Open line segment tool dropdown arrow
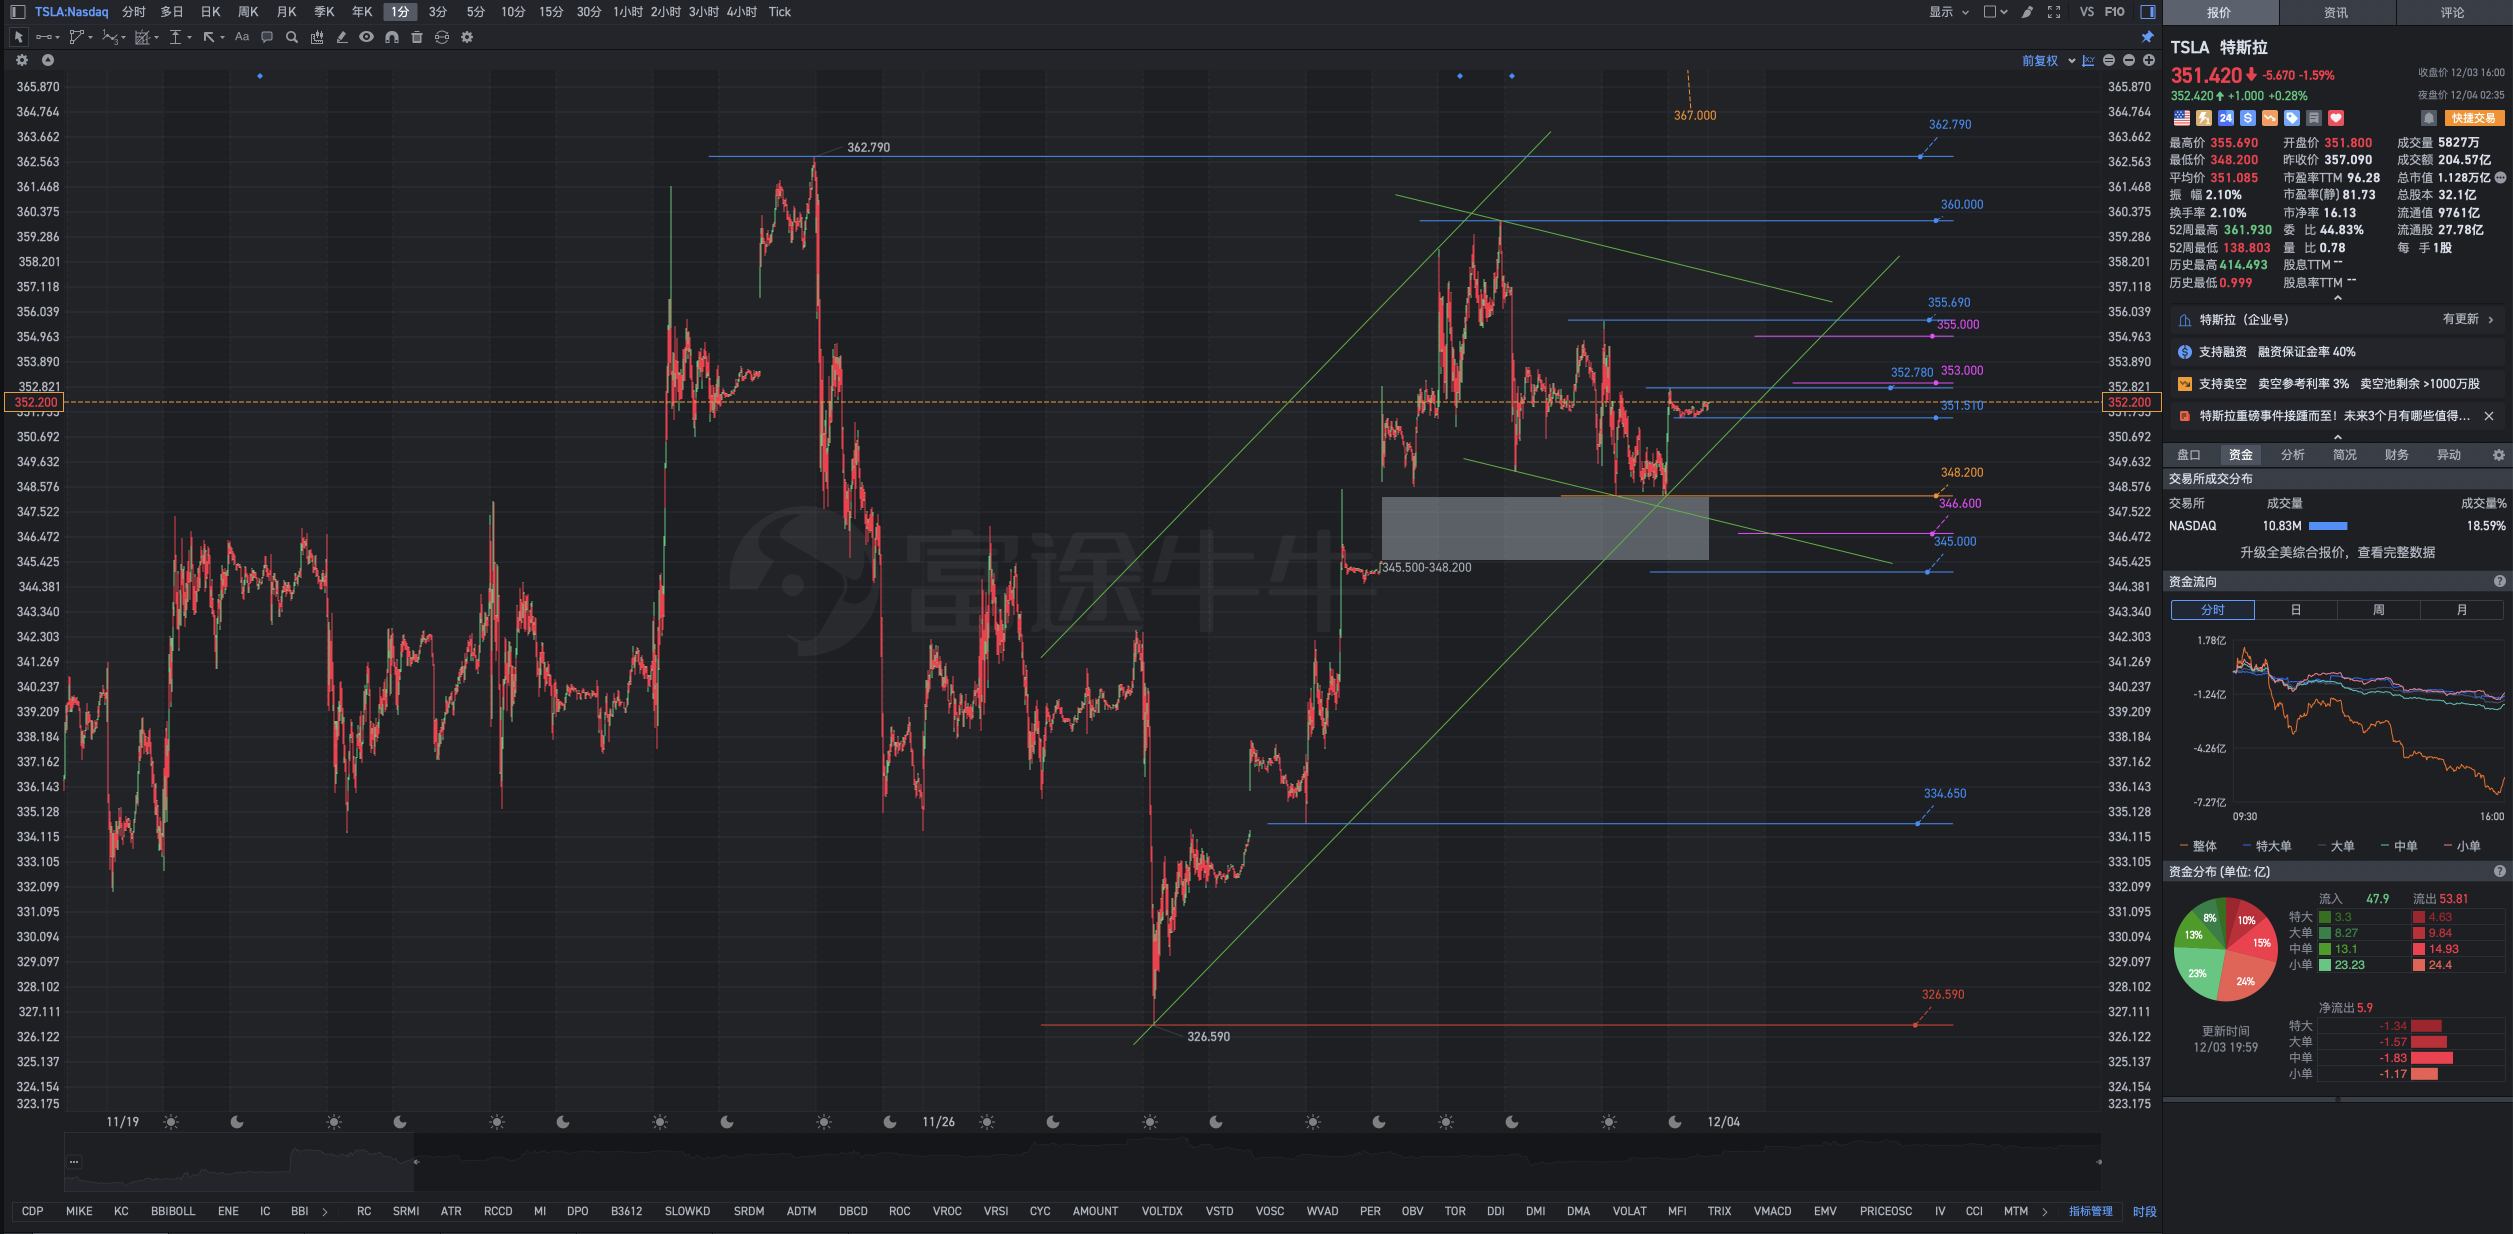Viewport: 2513px width, 1234px height. 58,38
